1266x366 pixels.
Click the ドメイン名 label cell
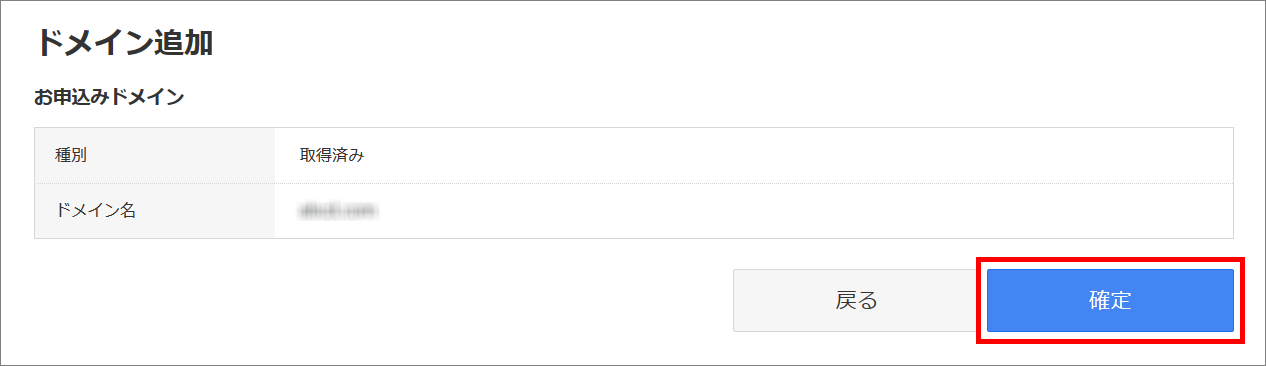coord(155,211)
